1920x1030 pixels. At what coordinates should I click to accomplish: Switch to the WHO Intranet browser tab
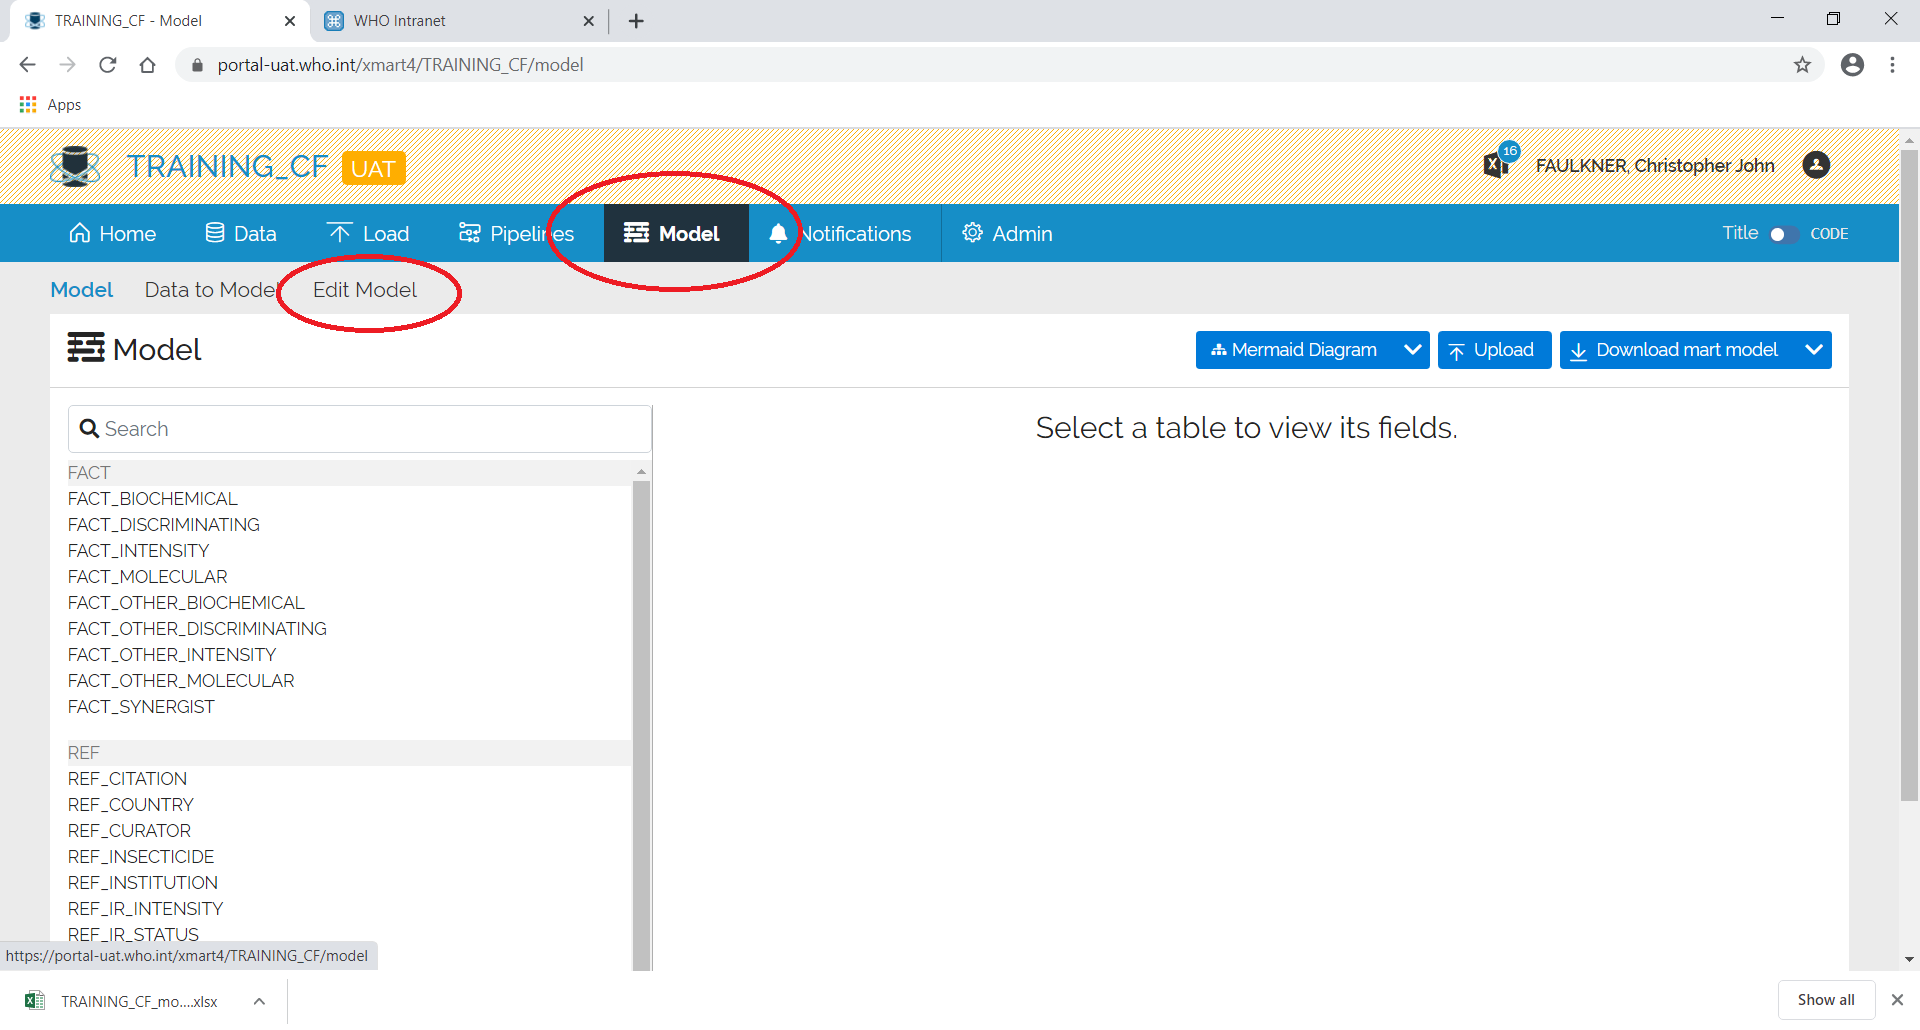tap(460, 21)
